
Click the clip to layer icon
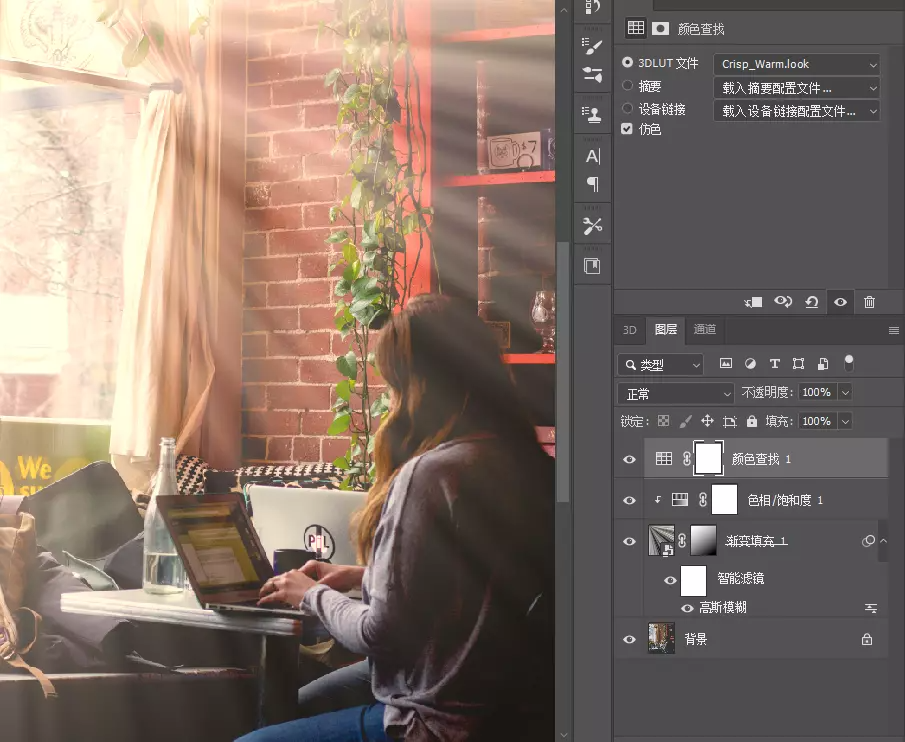point(753,302)
